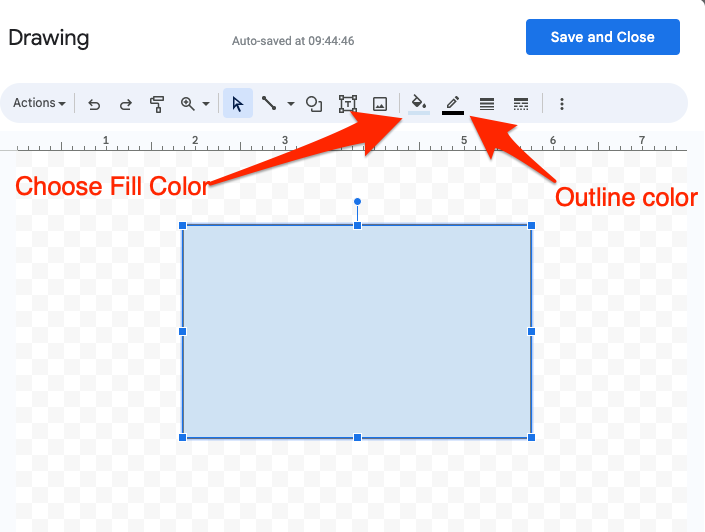705x532 pixels.
Task: Open the Border weight option
Action: (487, 104)
